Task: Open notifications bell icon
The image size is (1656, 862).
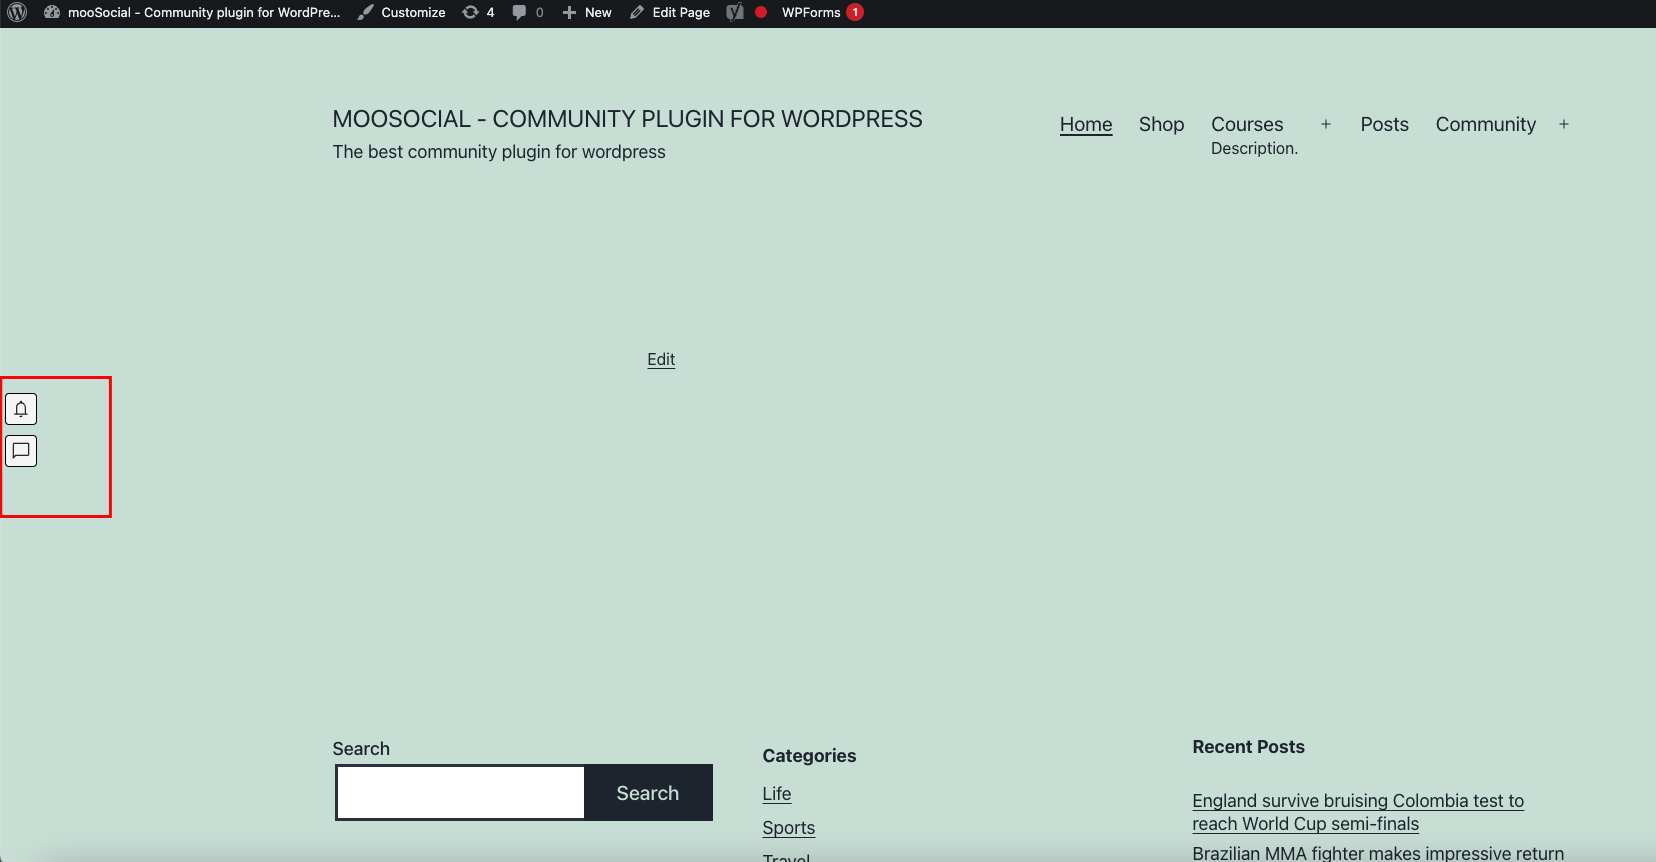Action: point(21,409)
